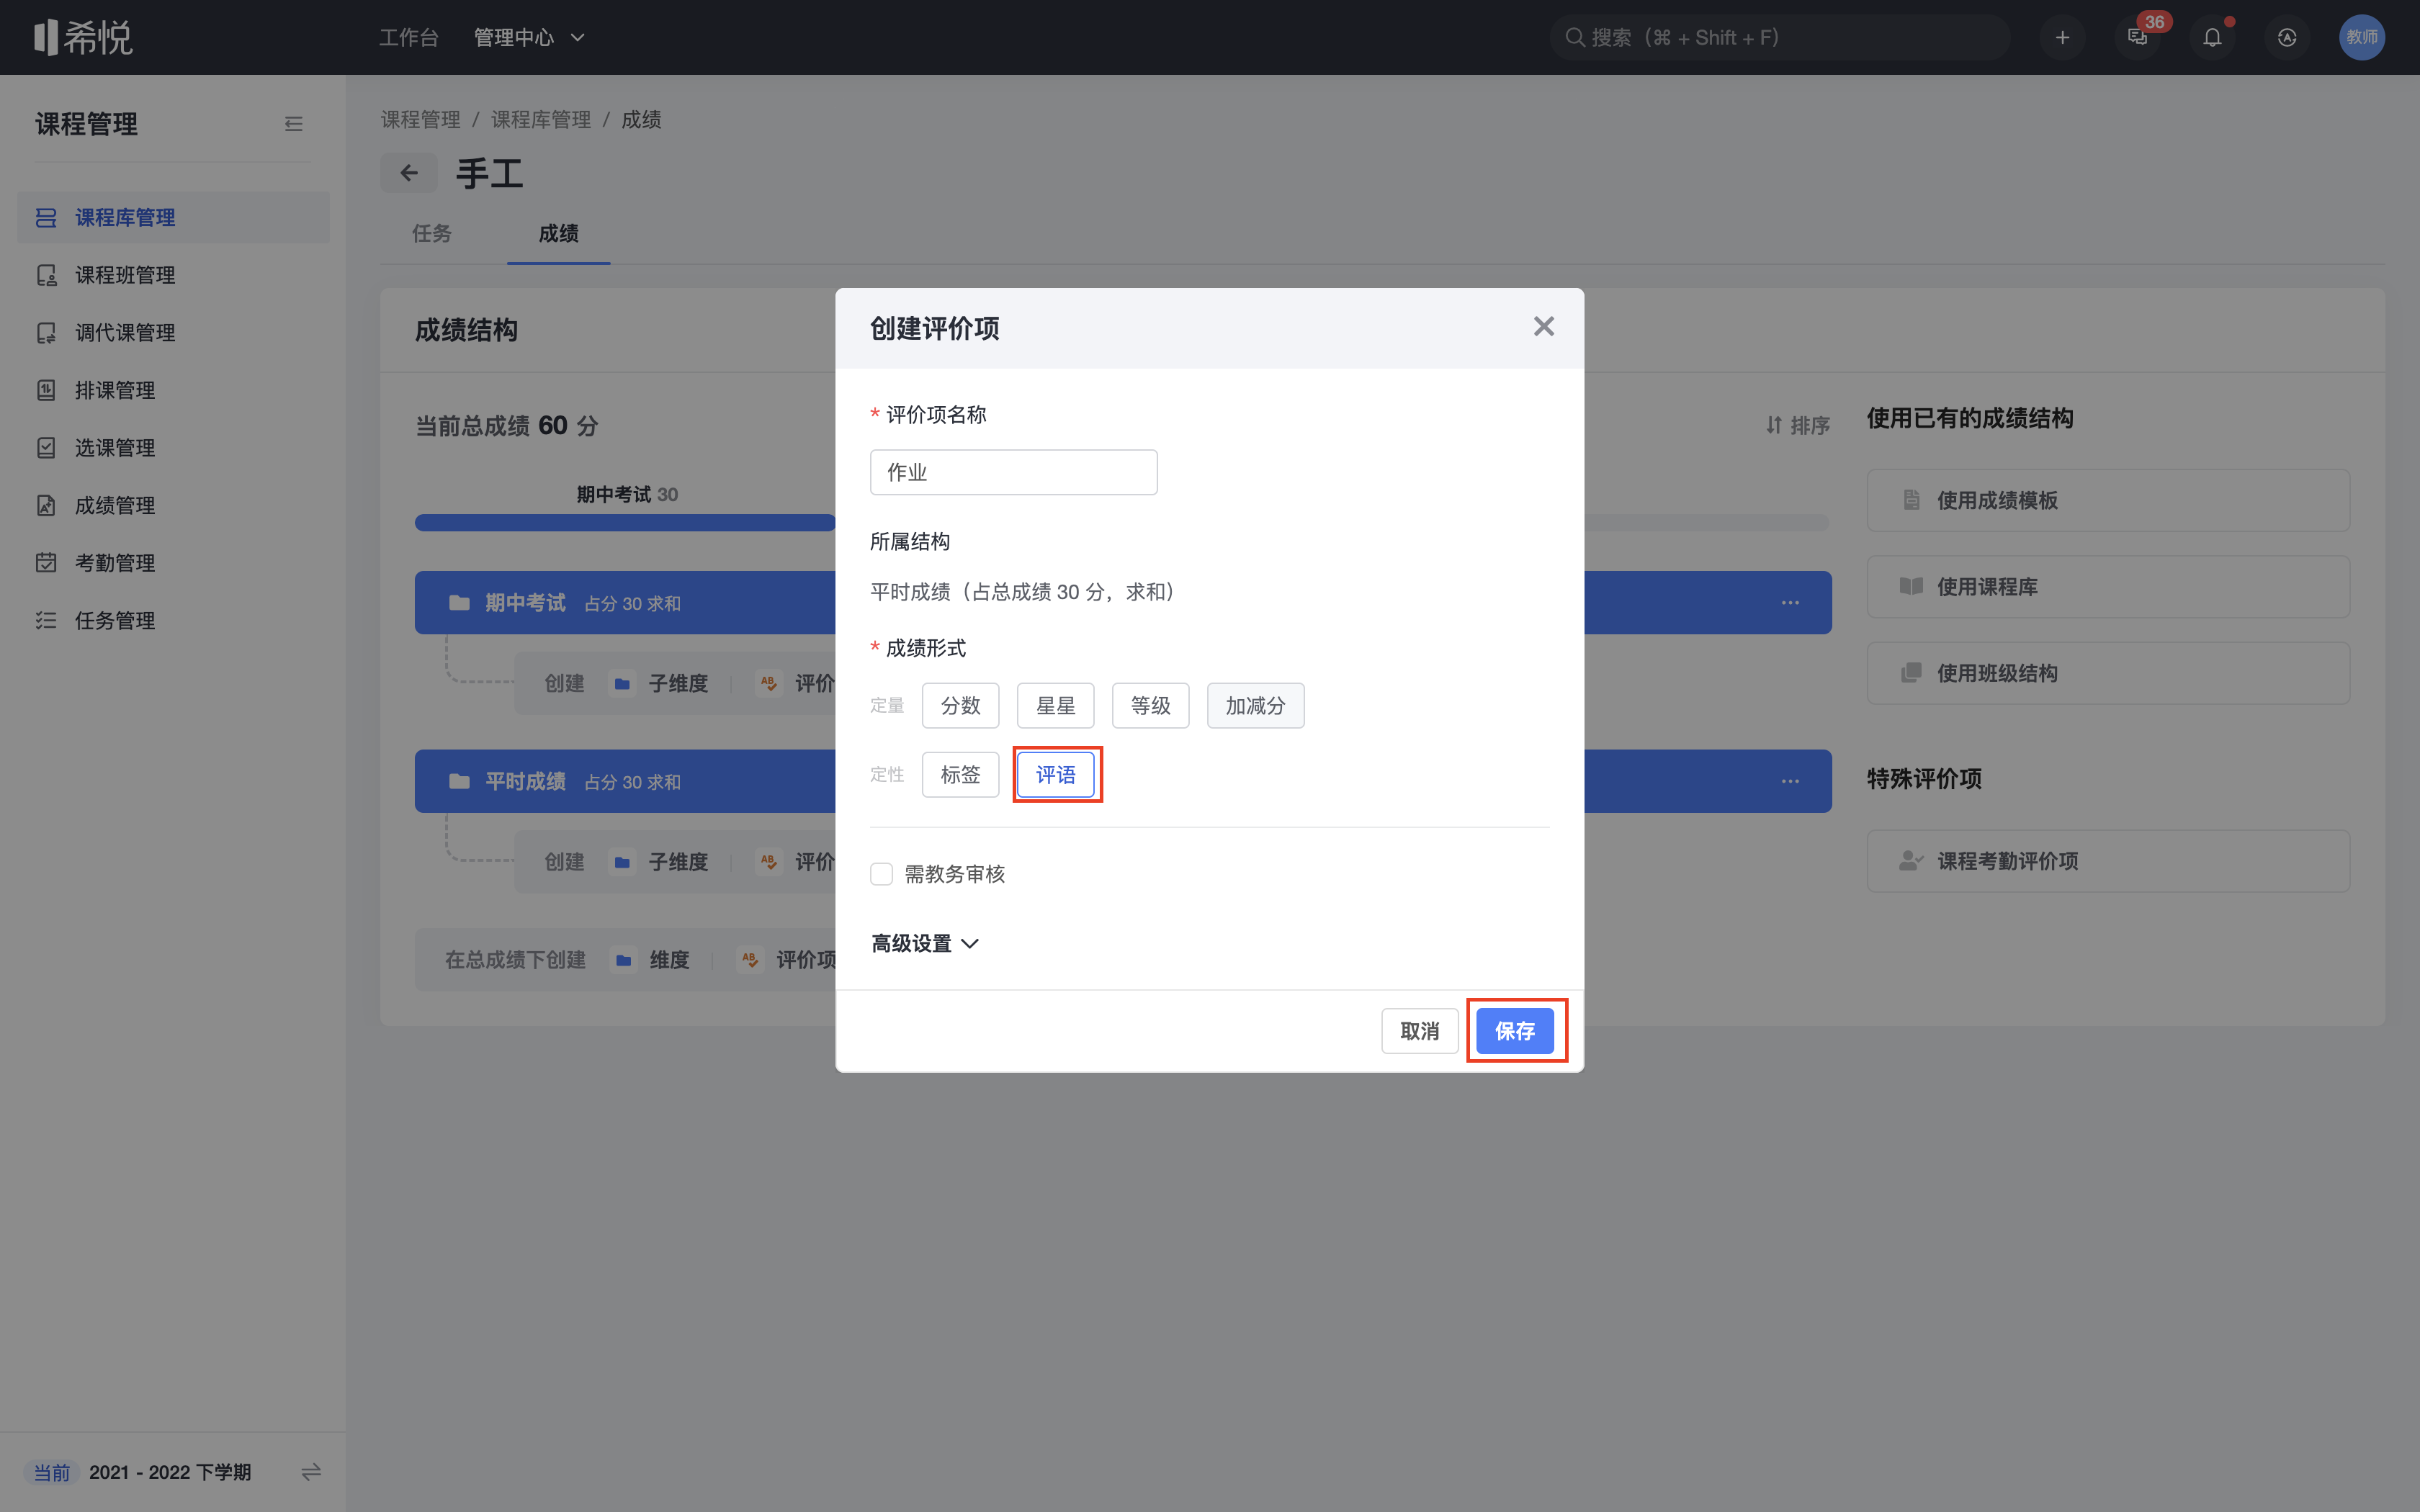The height and width of the screenshot is (1512, 2420).
Task: Click the 课程库管理 sidebar icon
Action: coord(46,217)
